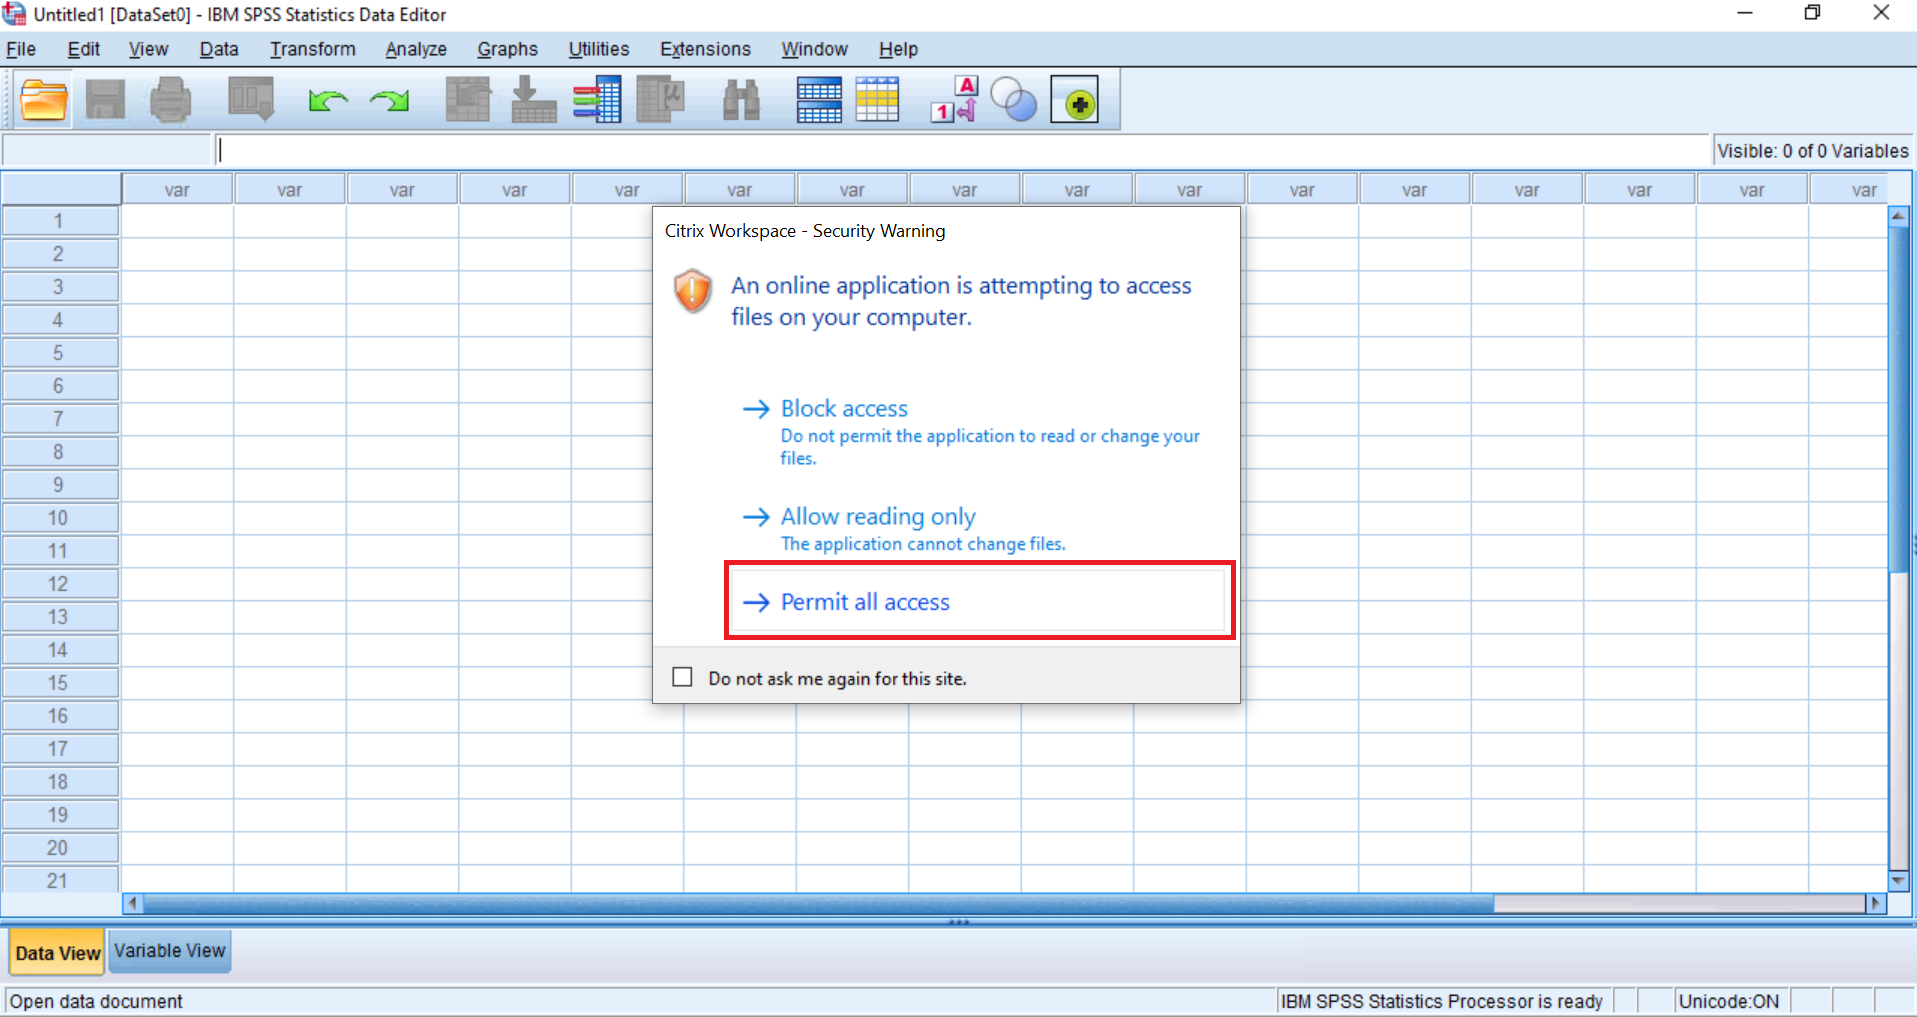
Task: Open Recall recently used dialogs icon
Action: pyautogui.click(x=251, y=100)
